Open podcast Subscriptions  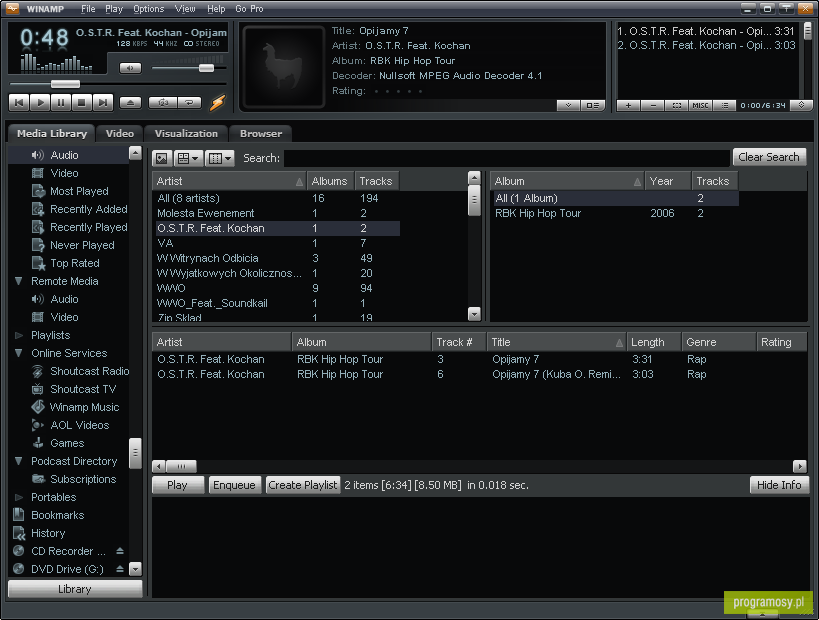pos(83,479)
